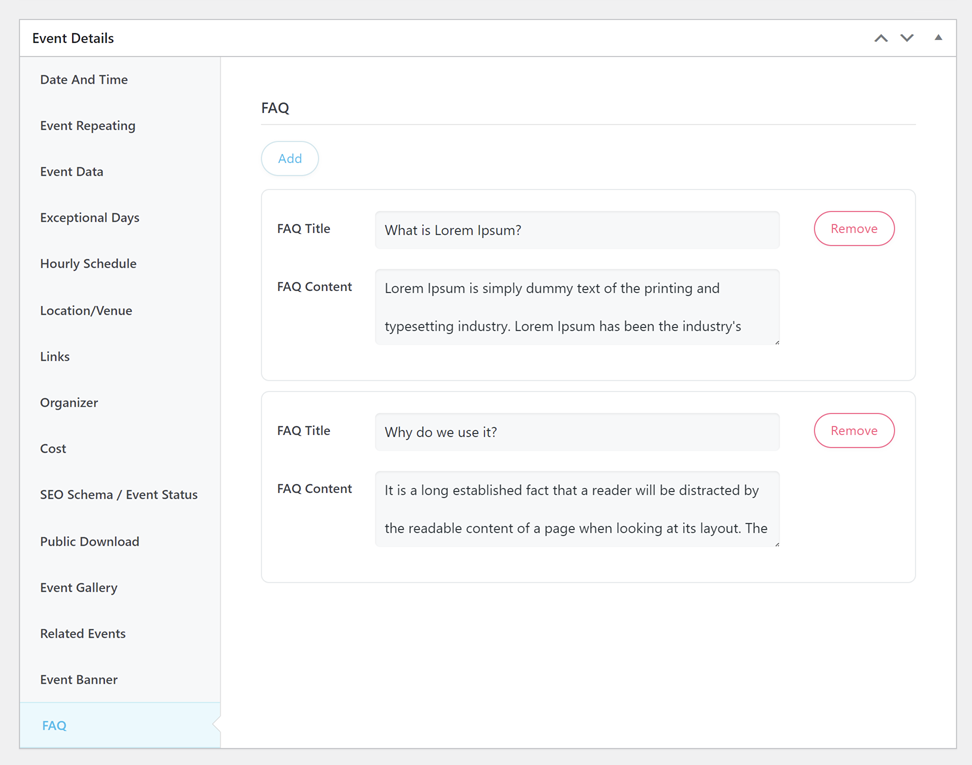Switch to Event Gallery tab
This screenshot has width=972, height=765.
pos(79,588)
